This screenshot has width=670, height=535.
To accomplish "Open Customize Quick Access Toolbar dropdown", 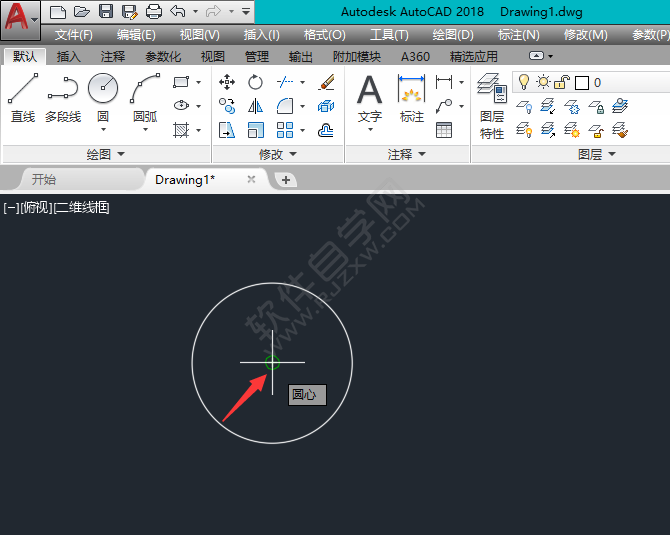I will coord(246,11).
